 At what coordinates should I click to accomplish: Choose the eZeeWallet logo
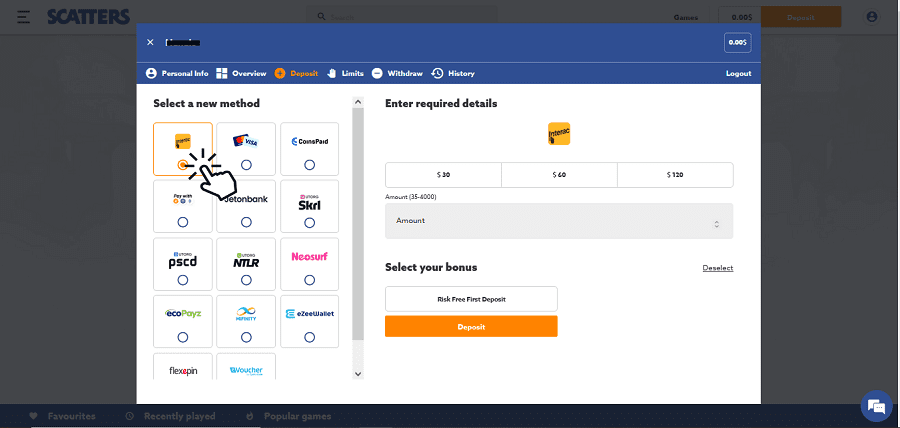click(309, 314)
